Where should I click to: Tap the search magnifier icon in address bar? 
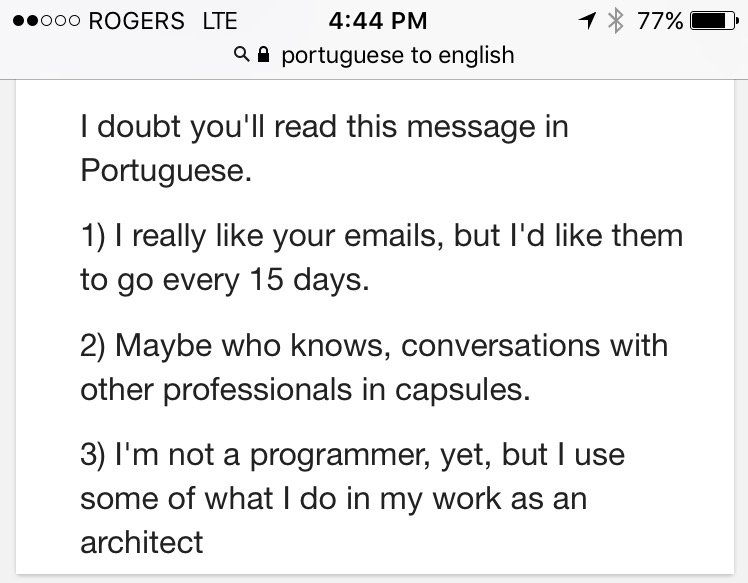pos(241,56)
